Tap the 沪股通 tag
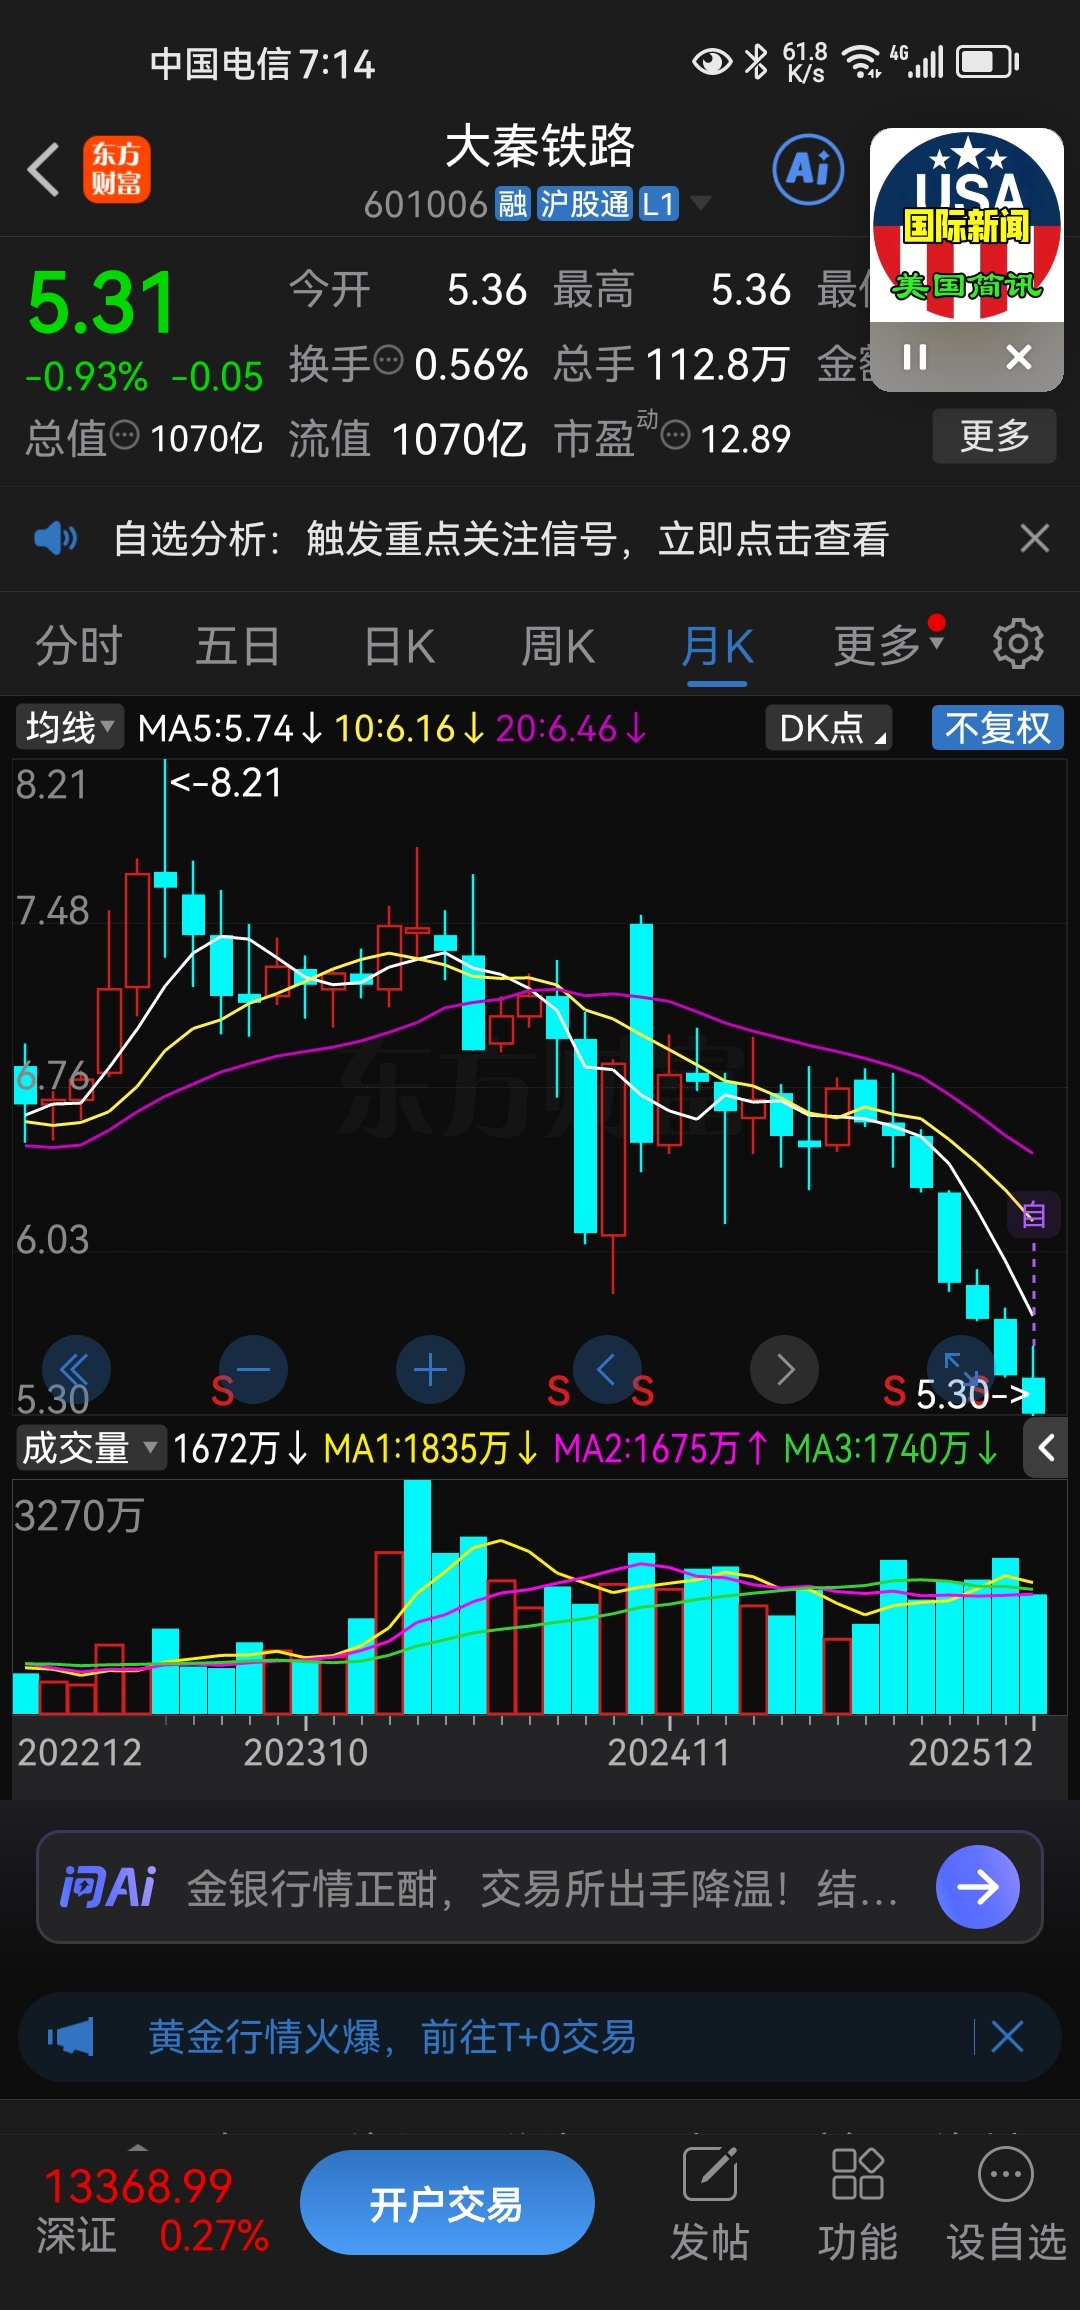This screenshot has width=1080, height=2310. click(x=585, y=204)
